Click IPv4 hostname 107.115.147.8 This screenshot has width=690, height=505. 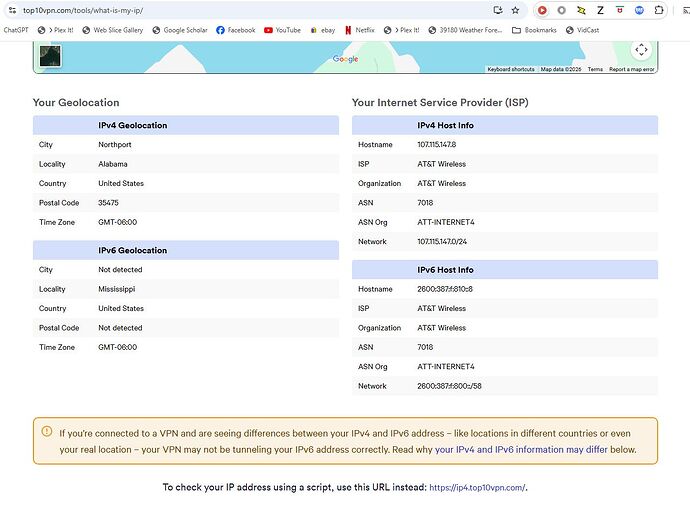[x=437, y=145]
